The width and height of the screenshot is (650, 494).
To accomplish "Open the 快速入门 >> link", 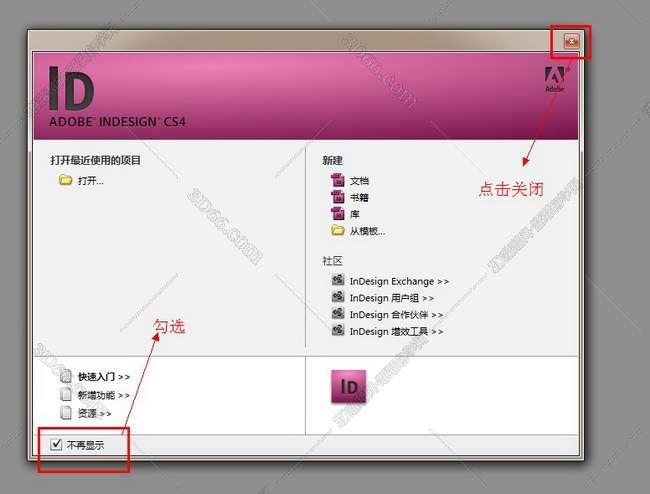I will [104, 377].
